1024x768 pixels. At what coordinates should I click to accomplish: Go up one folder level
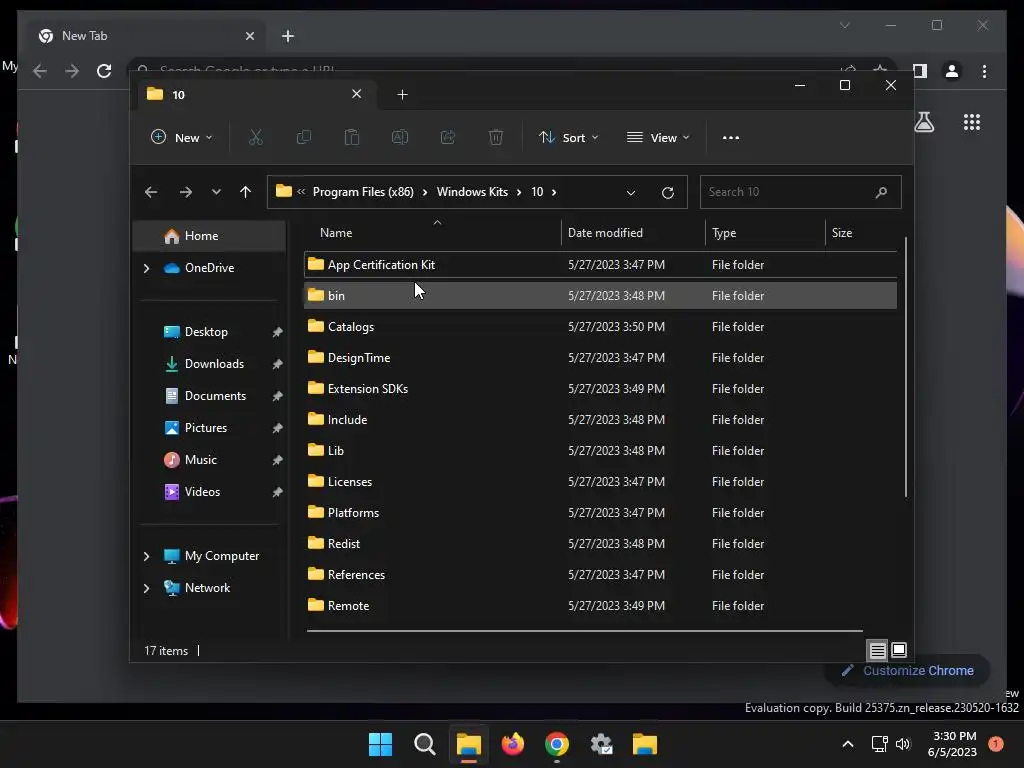click(245, 192)
